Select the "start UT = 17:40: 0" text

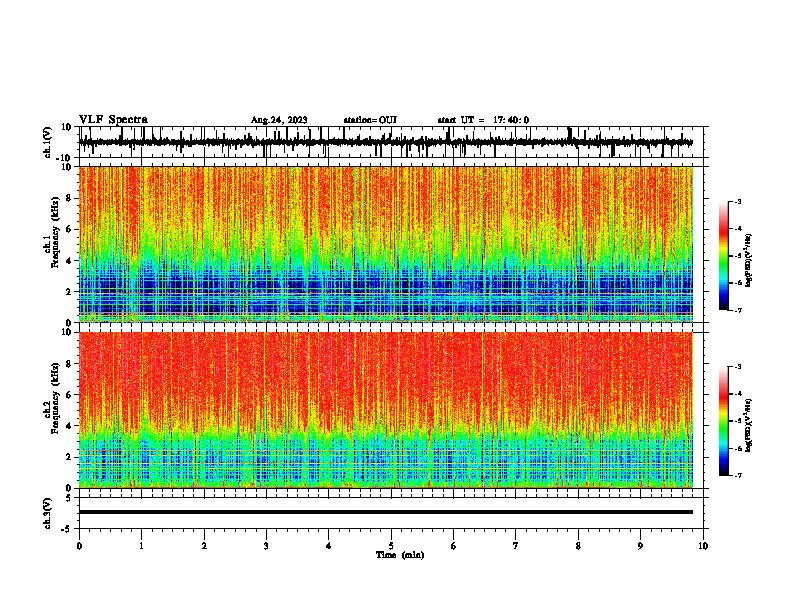click(x=483, y=120)
